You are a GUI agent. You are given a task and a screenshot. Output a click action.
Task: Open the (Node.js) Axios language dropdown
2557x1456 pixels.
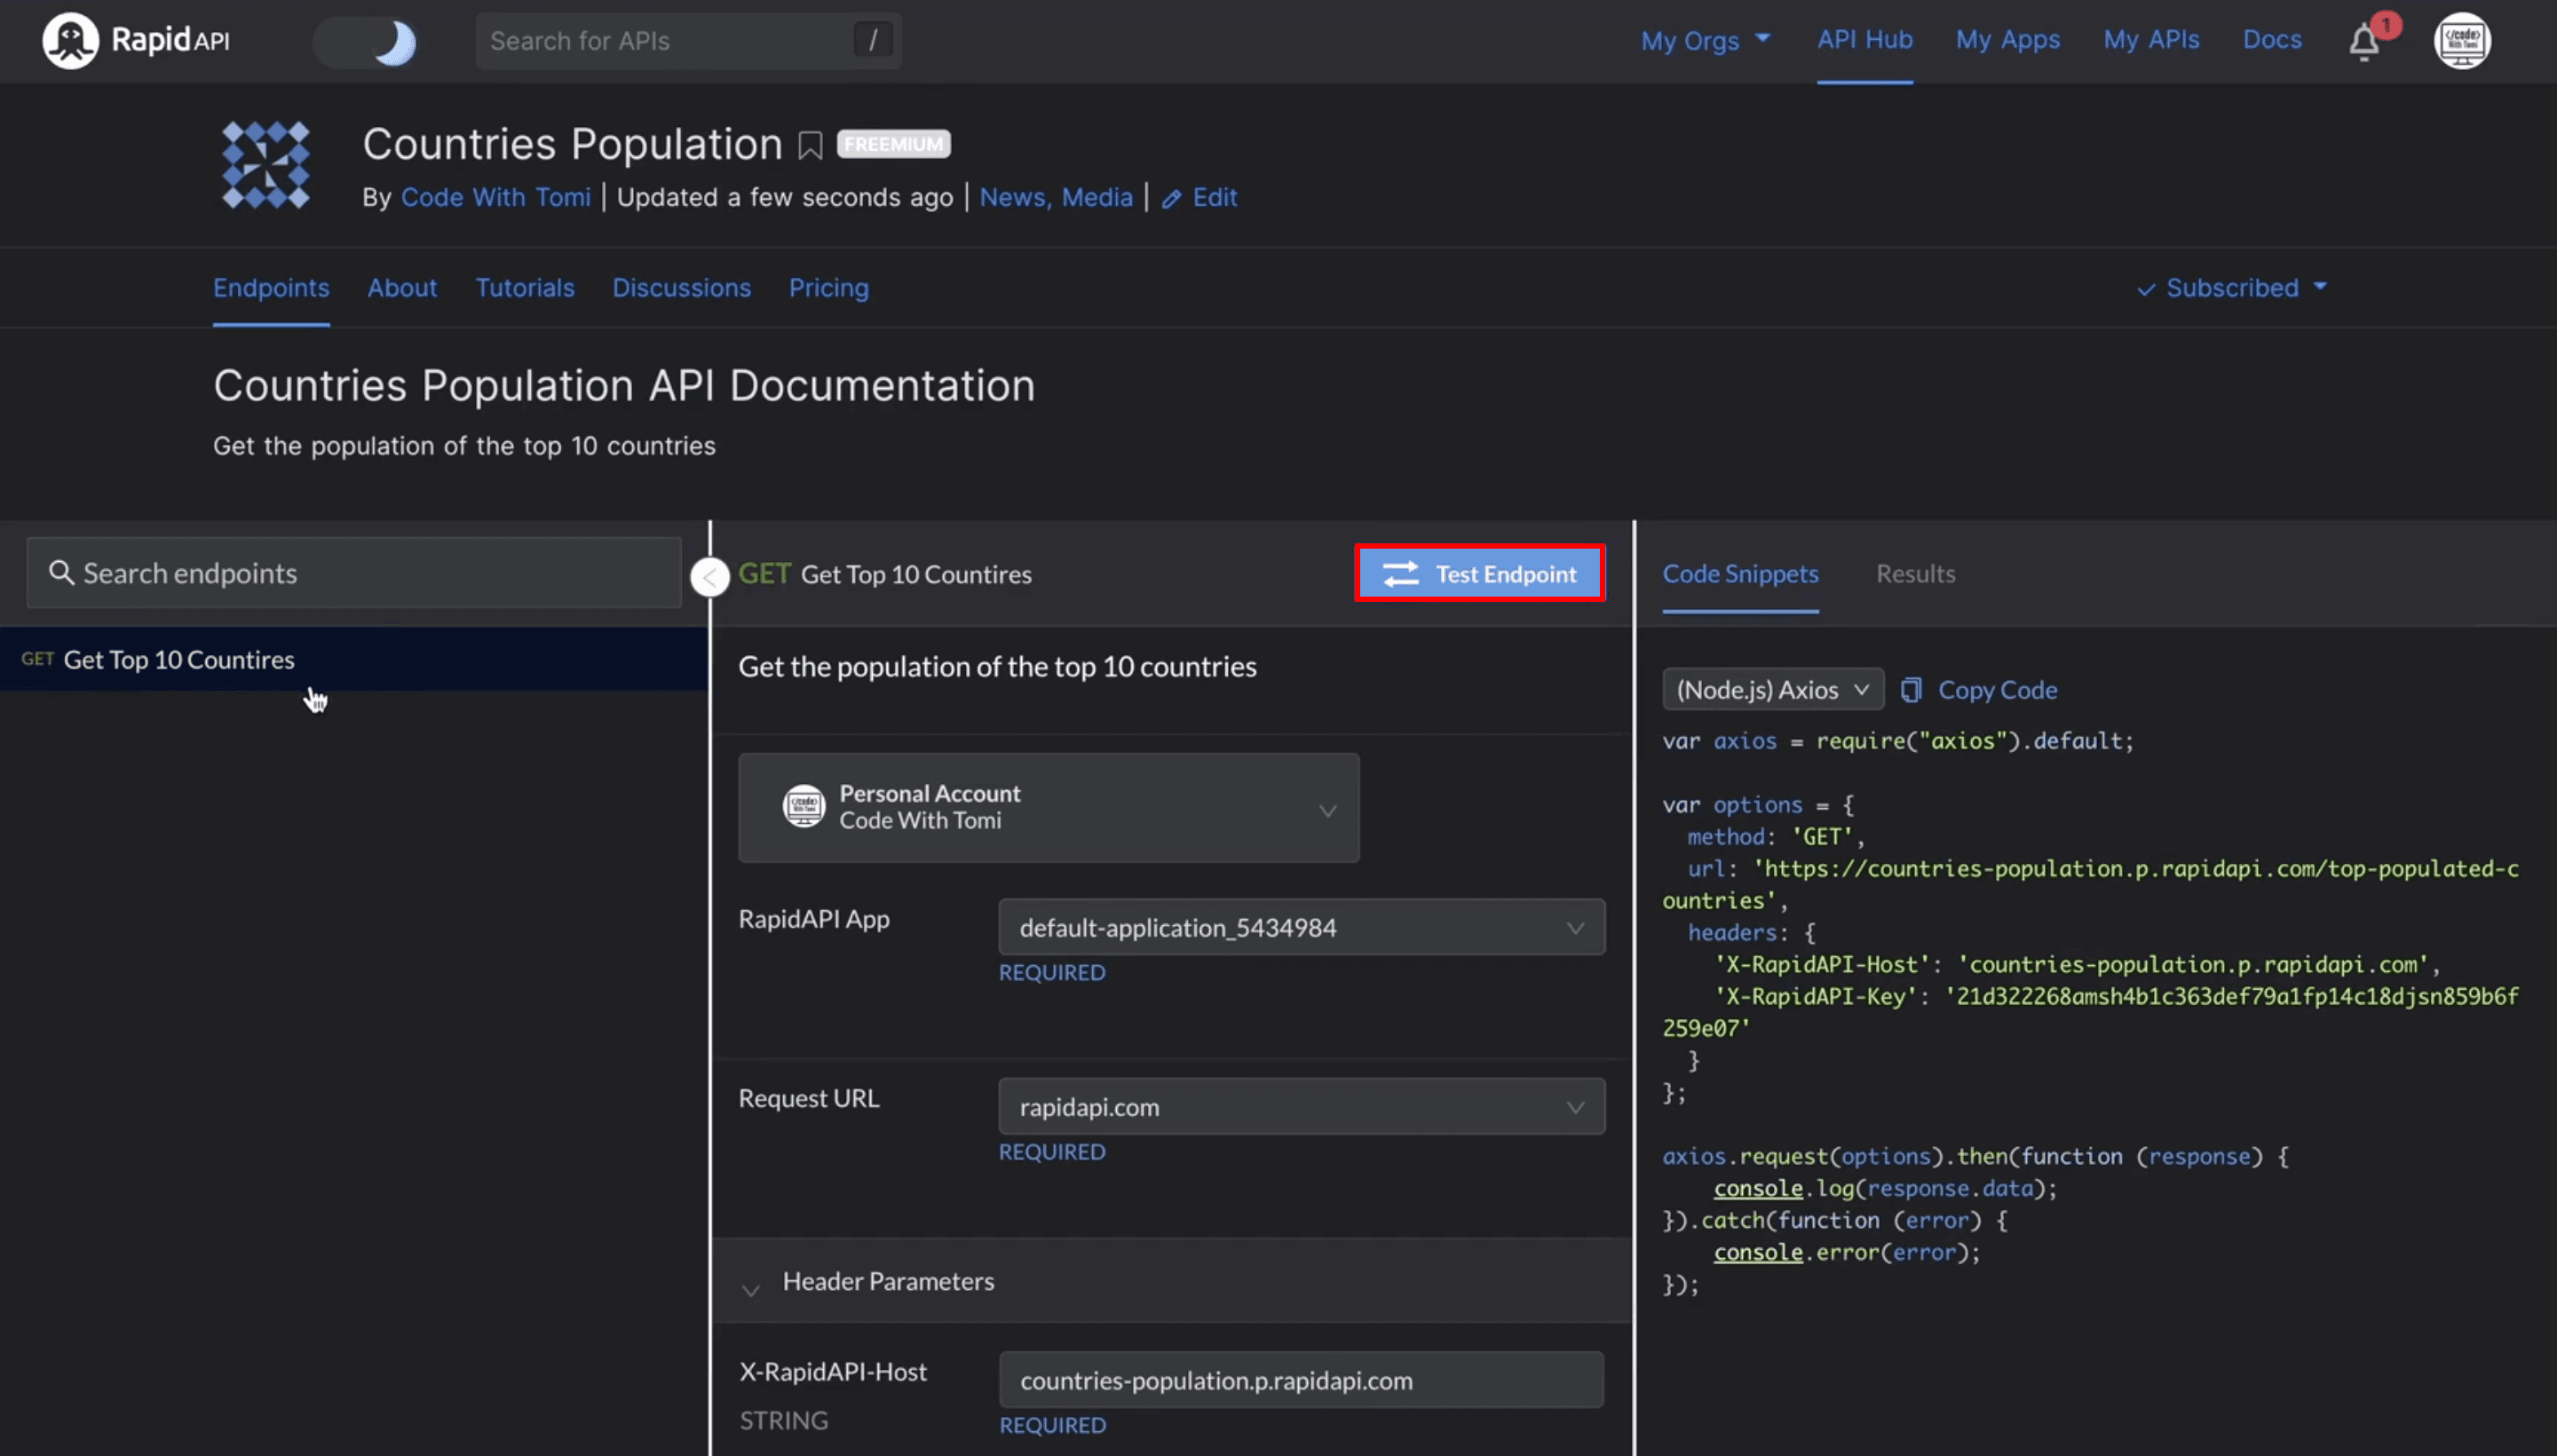[1772, 689]
